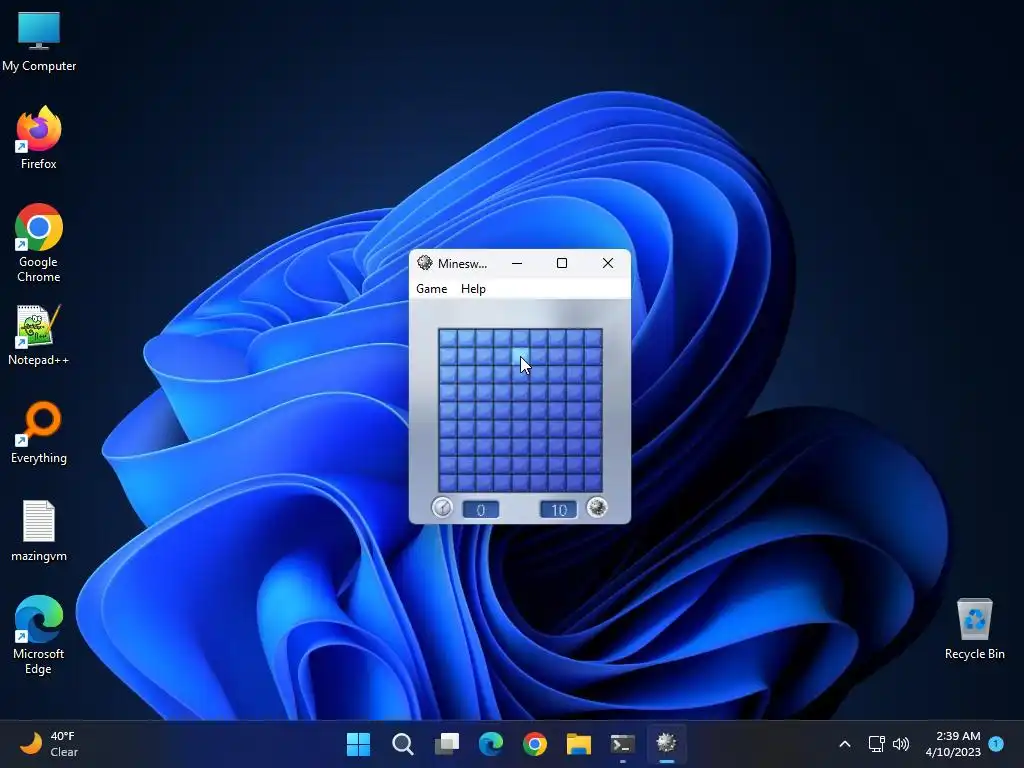Open the Help menu in Minesweeper
Viewport: 1024px width, 768px height.
(x=473, y=289)
